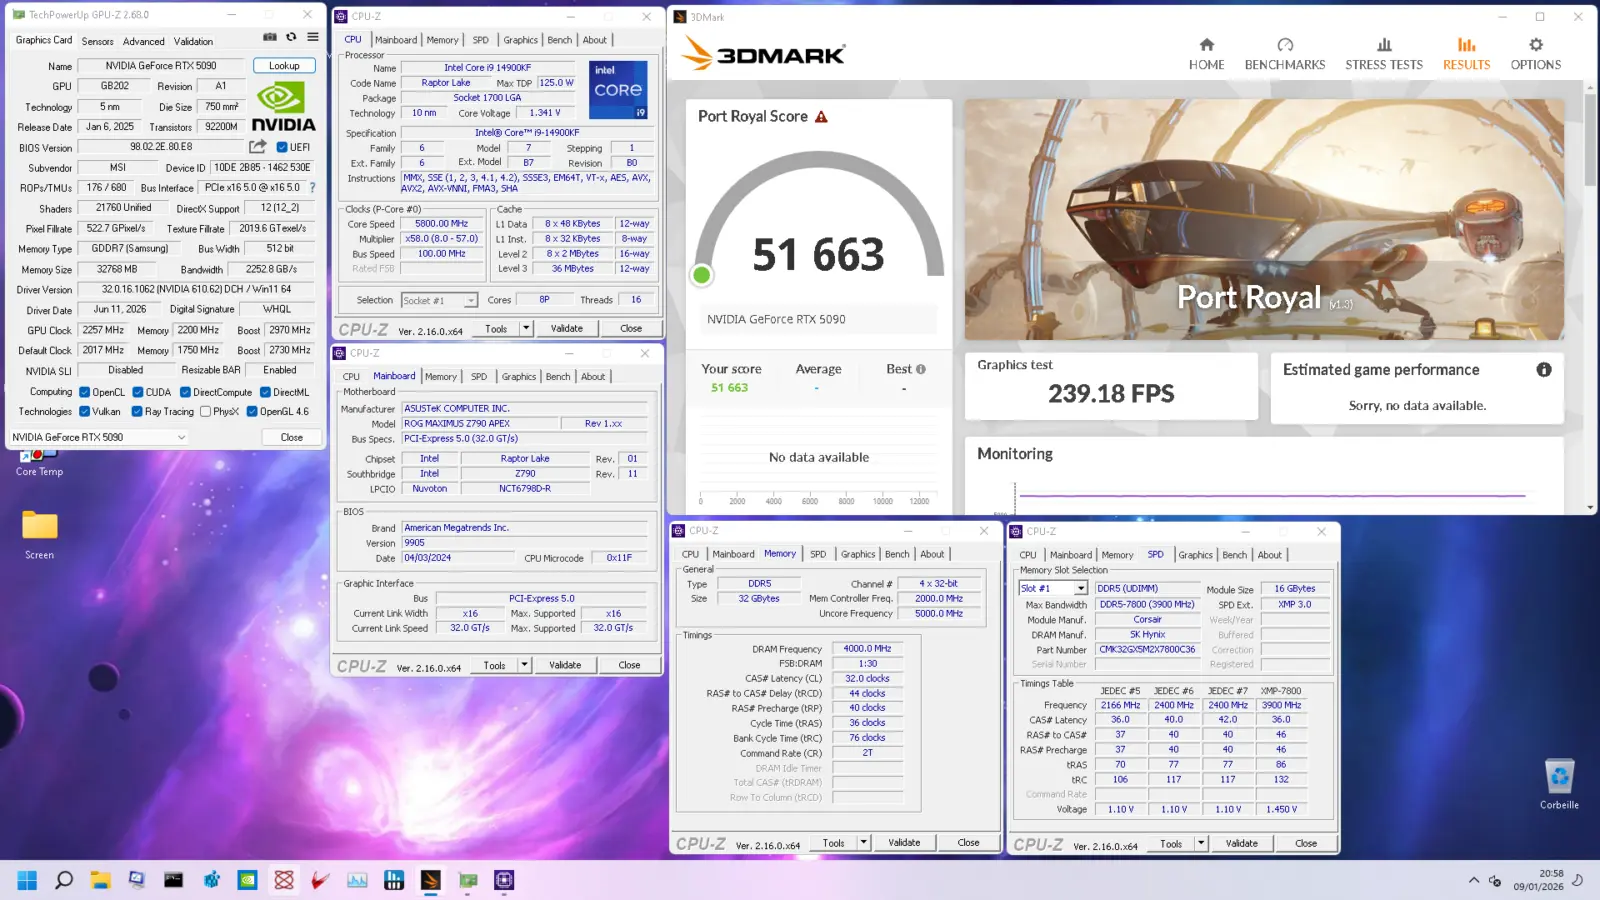Open the Core Temp desktop shortcut
1600x900 pixels.
point(39,463)
